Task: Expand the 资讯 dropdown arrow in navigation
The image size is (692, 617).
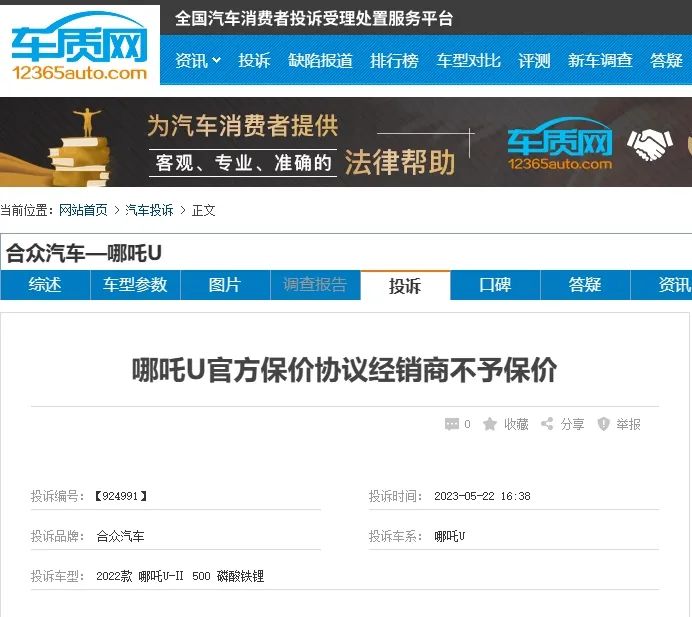Action: (216, 60)
